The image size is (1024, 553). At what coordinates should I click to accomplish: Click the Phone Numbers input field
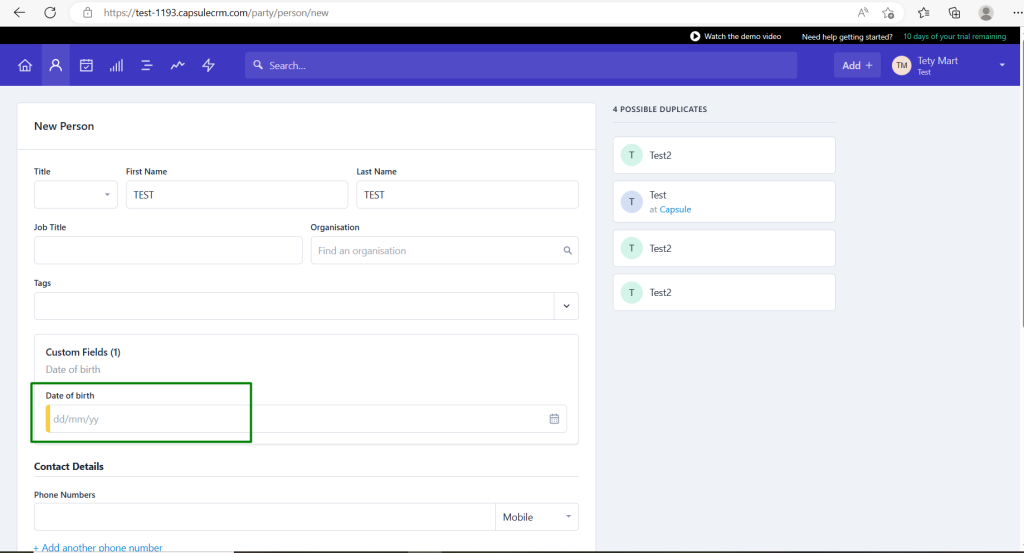264,517
